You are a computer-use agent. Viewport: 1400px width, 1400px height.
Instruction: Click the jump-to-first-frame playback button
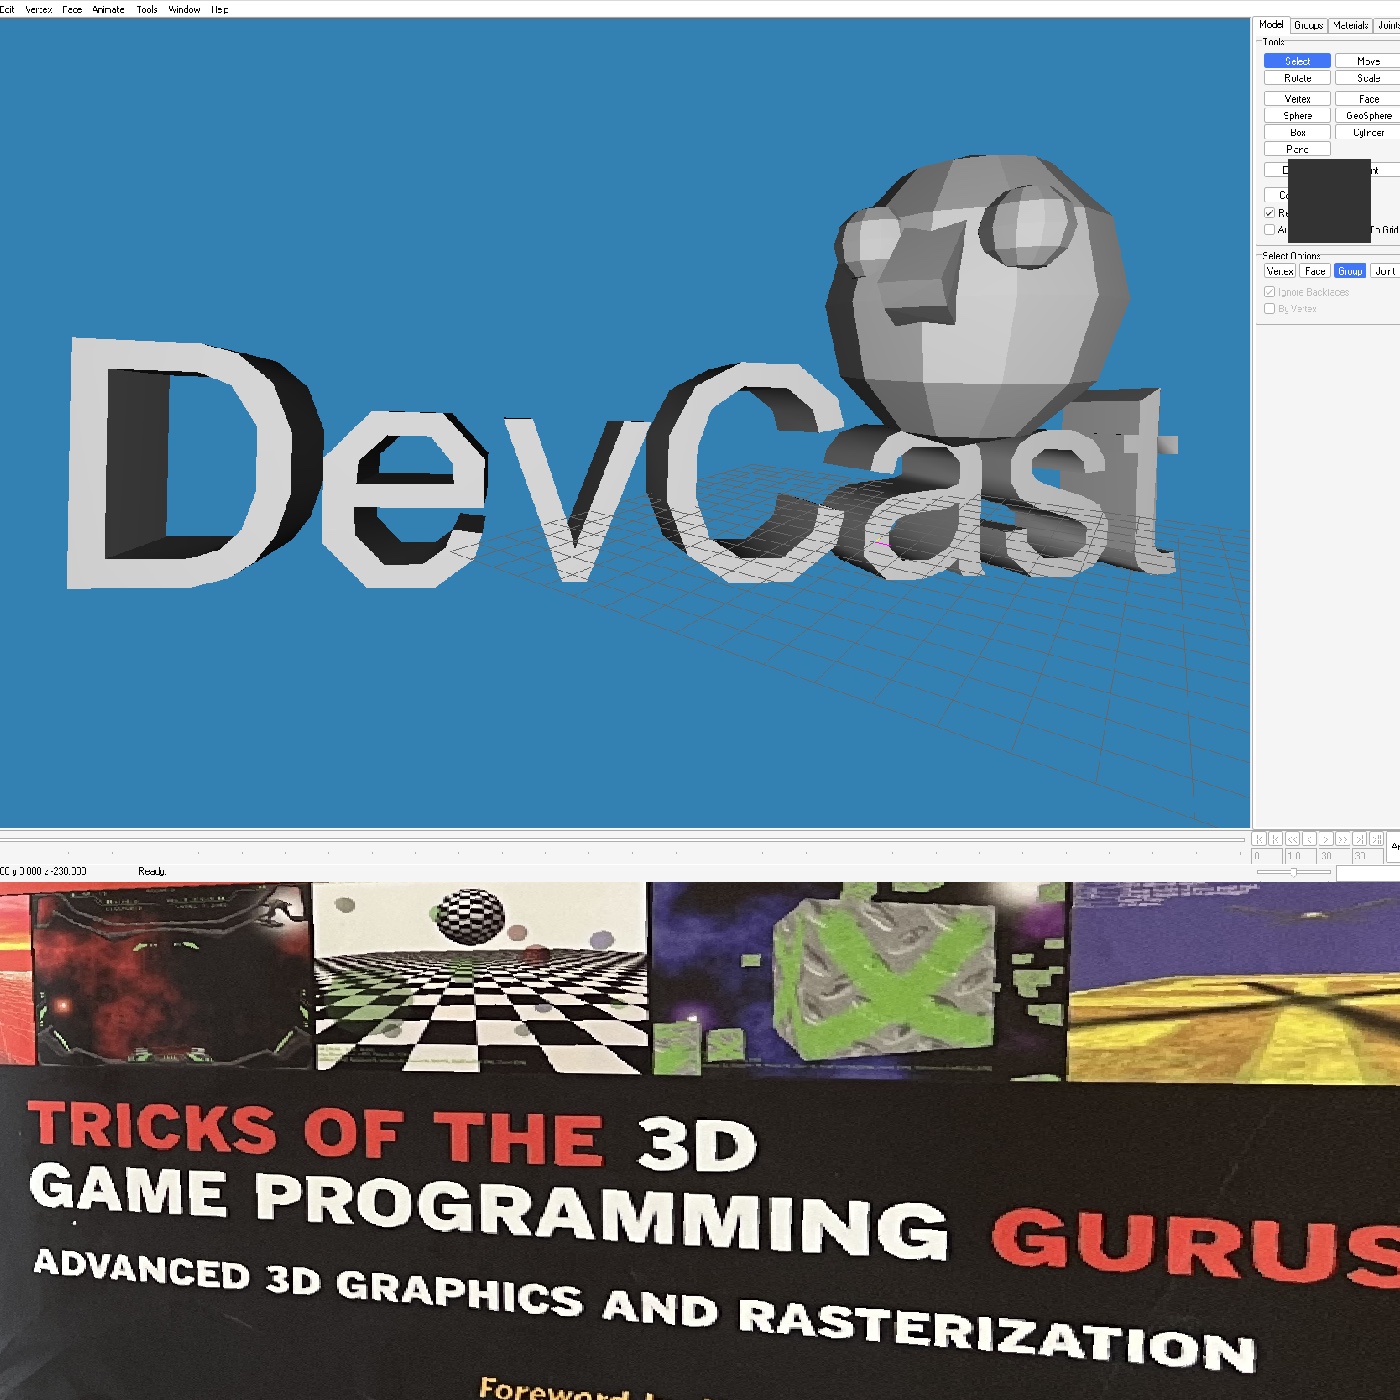(1259, 839)
